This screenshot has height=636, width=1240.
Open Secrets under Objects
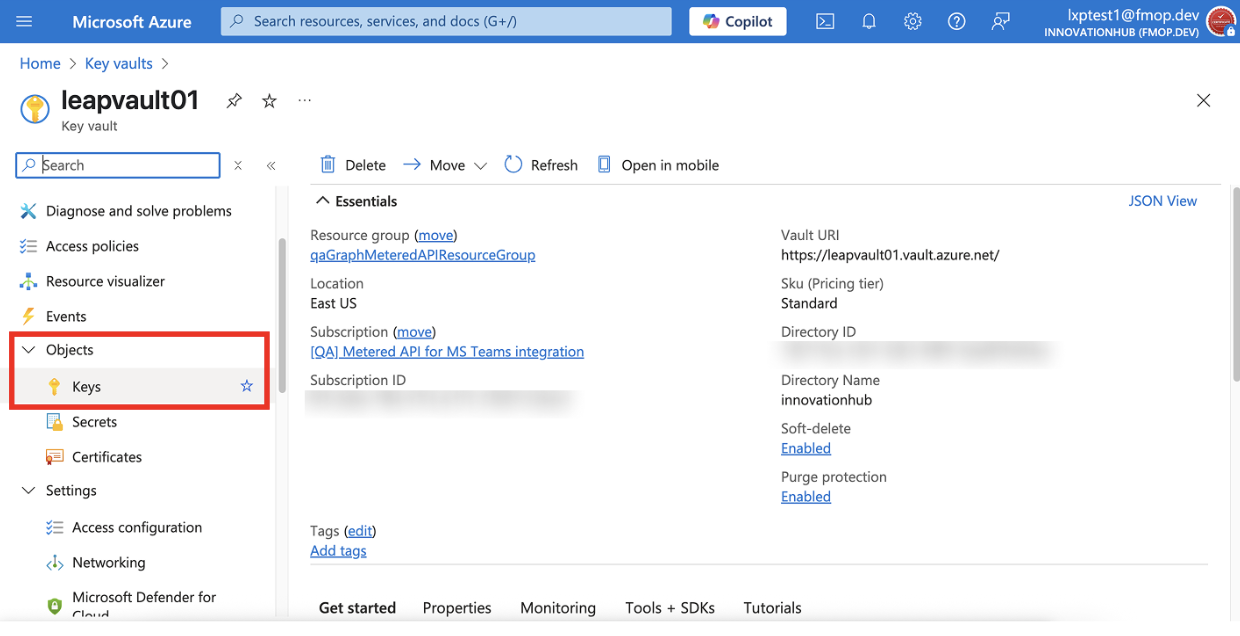95,422
